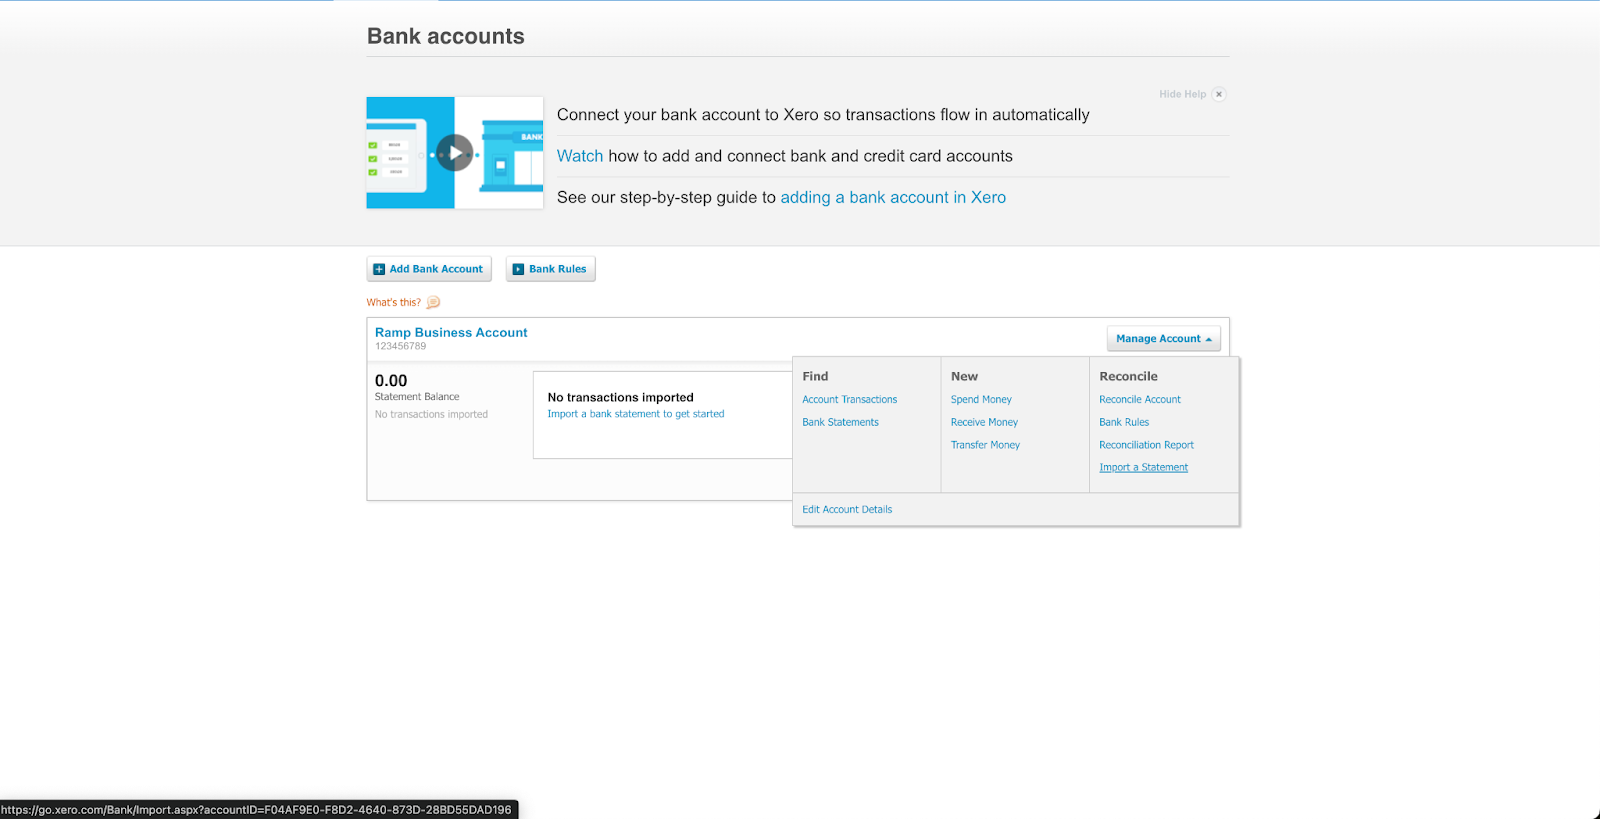This screenshot has height=819, width=1600.
Task: Click the Bank accounts page heading
Action: tap(446, 36)
